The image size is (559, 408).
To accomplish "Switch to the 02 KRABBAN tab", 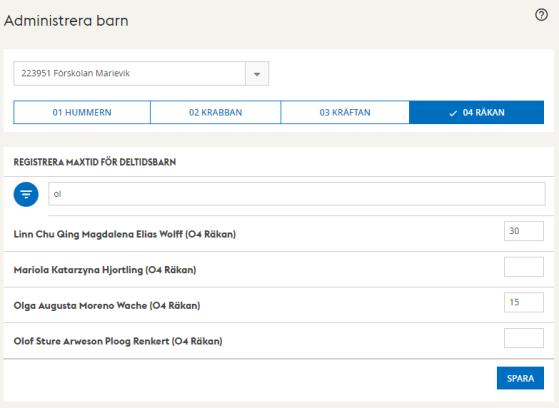I will [x=216, y=112].
